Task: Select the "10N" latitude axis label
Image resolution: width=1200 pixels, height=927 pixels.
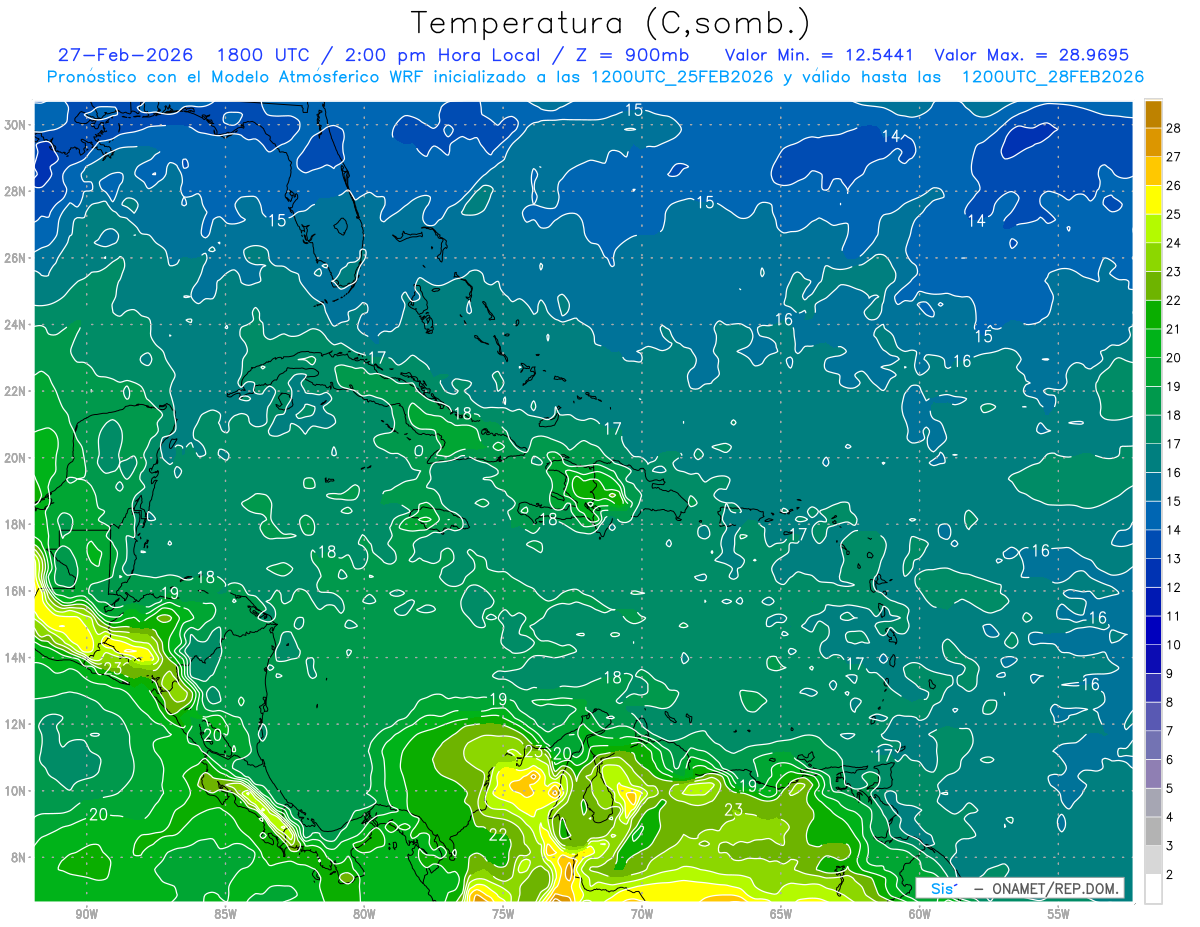Action: (x=15, y=791)
